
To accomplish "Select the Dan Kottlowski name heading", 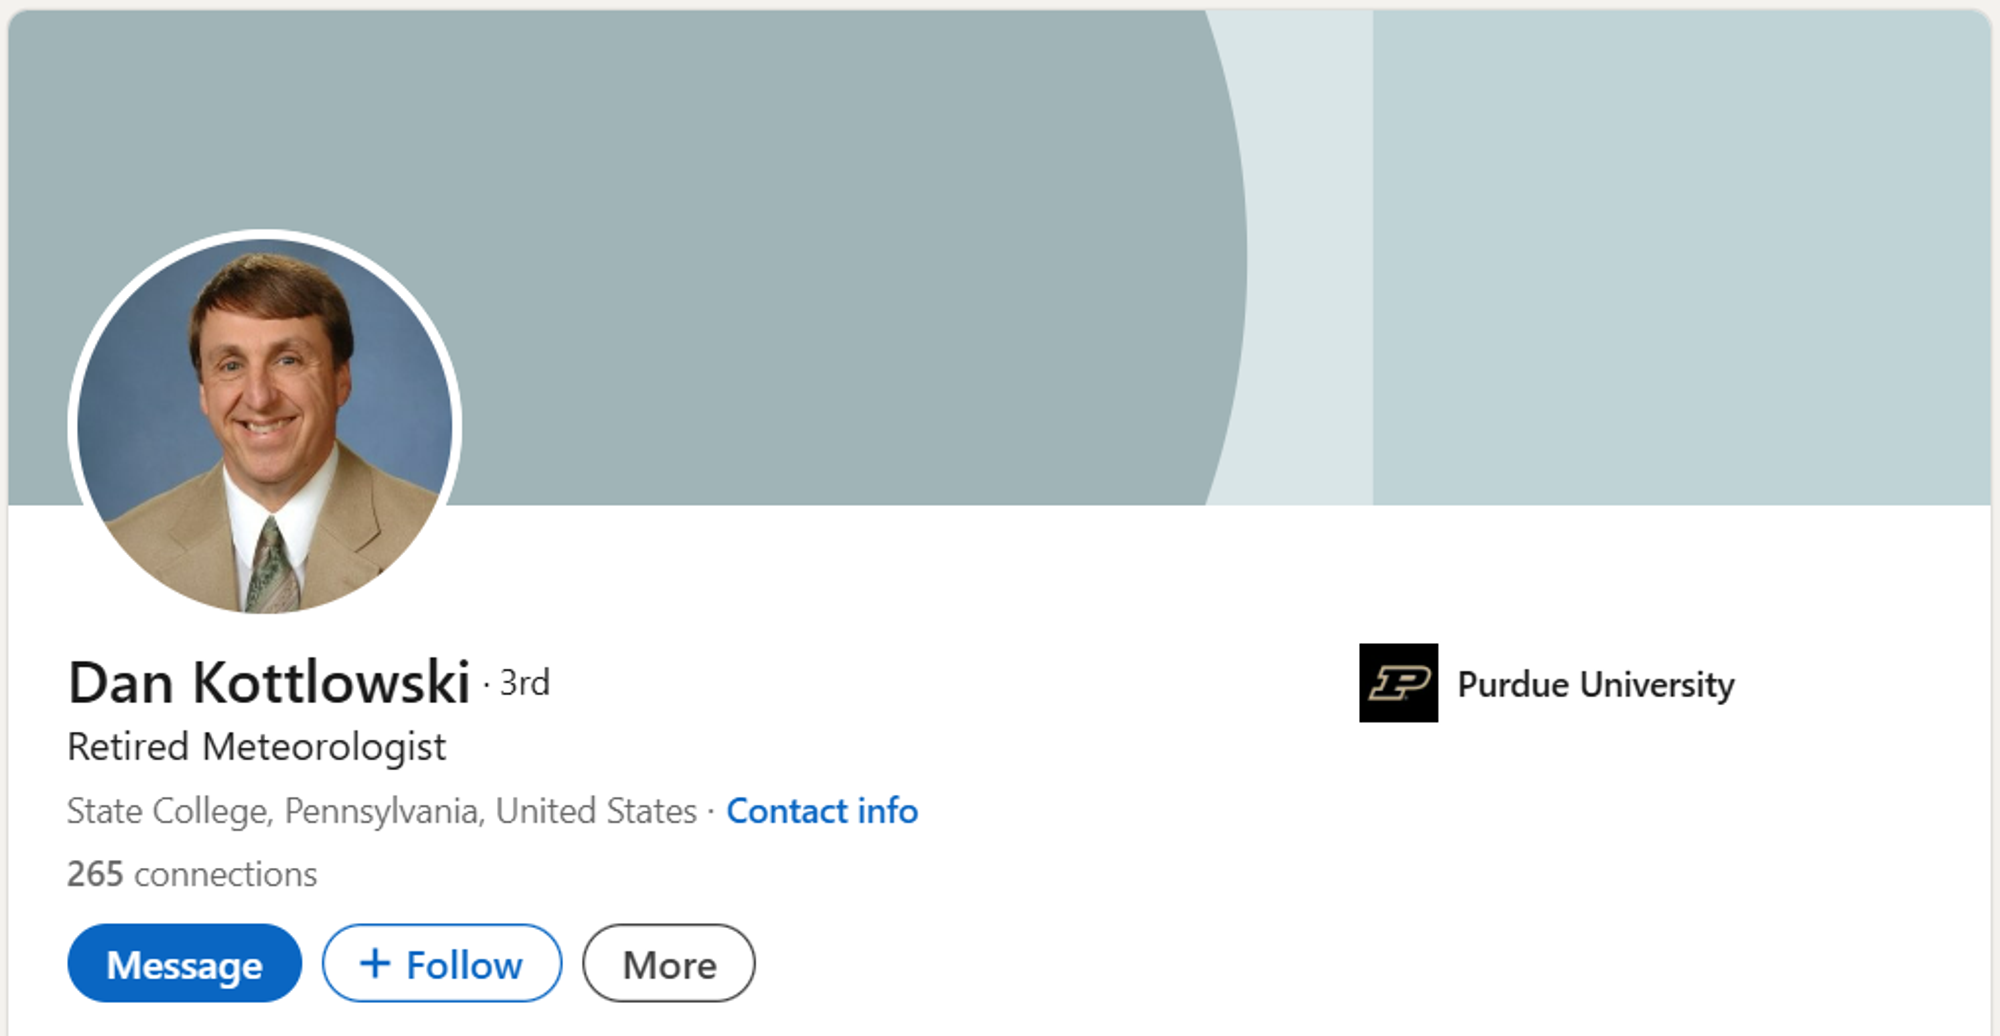I will (x=269, y=682).
